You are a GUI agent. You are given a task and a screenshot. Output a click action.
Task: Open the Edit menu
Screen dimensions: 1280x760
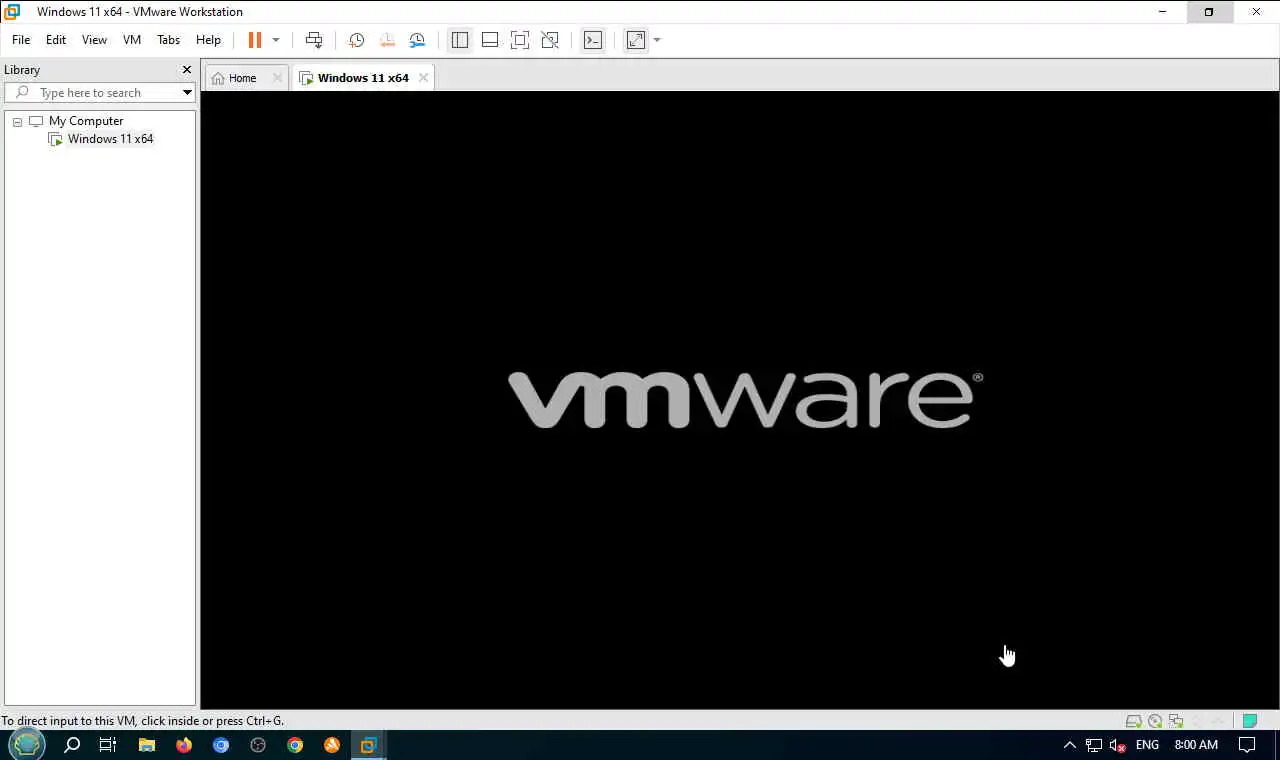(x=56, y=40)
